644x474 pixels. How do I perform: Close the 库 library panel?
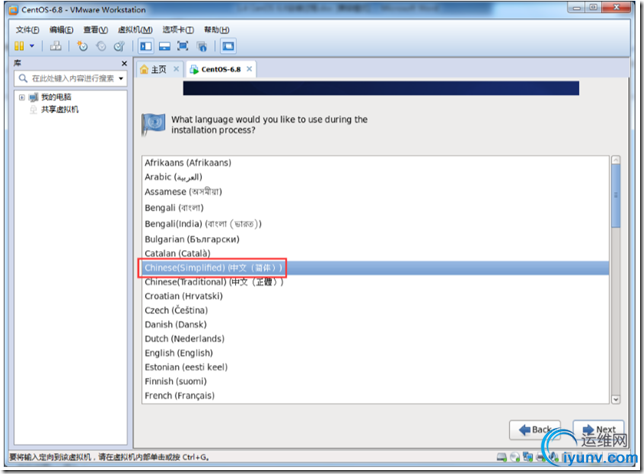click(x=124, y=63)
